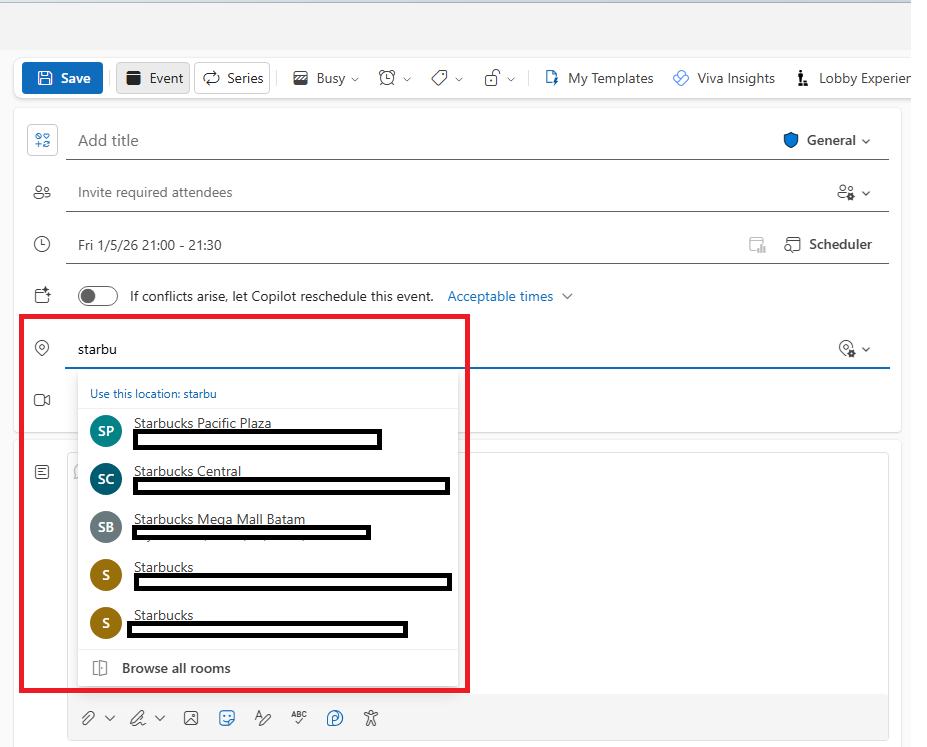The height and width of the screenshot is (747, 927).
Task: Click the private lock icon
Action: tap(492, 78)
